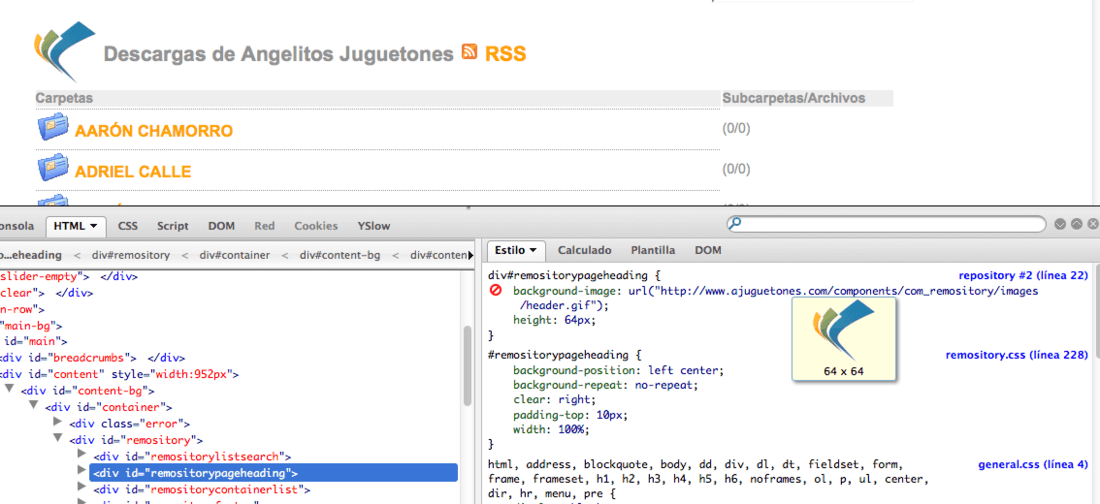Switch to the Script panel tab
The height and width of the screenshot is (504, 1100).
tap(173, 226)
